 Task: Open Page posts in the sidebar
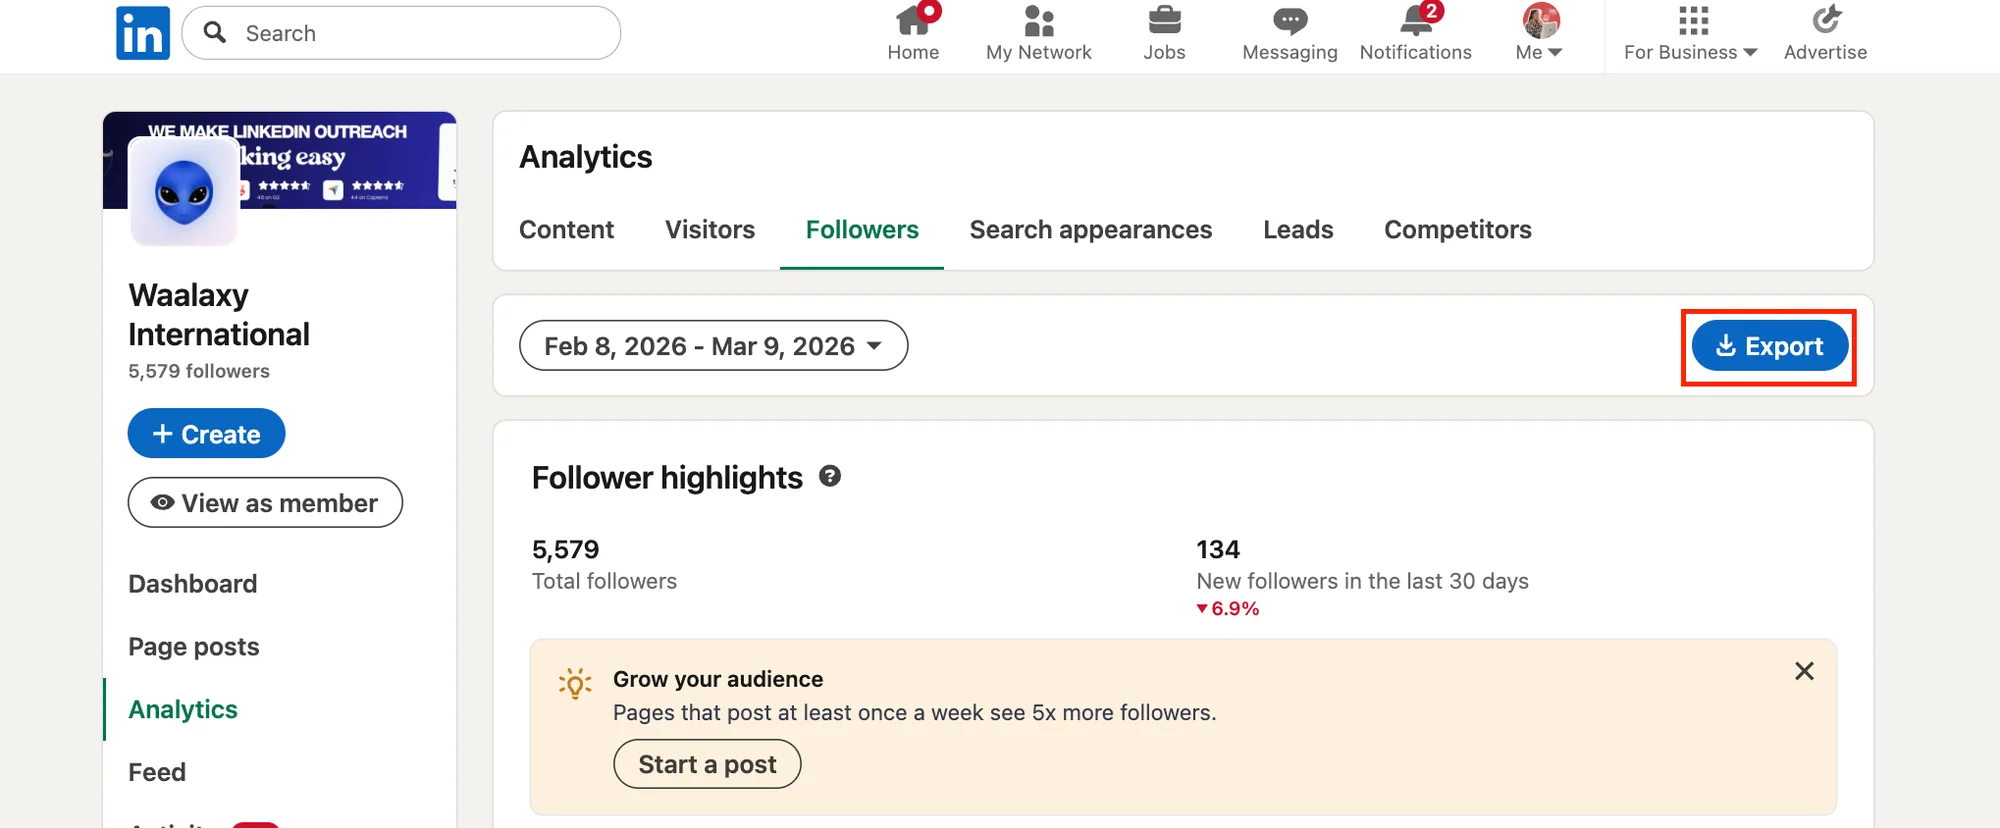(x=194, y=647)
